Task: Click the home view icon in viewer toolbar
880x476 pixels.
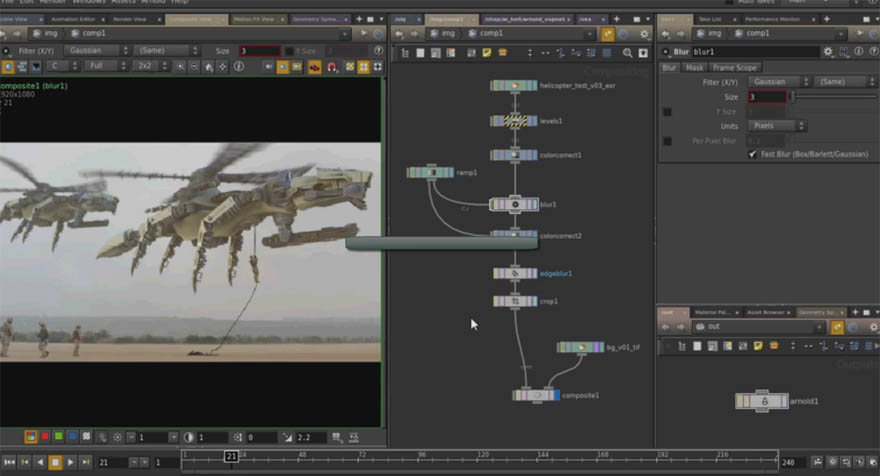Action: click(x=208, y=67)
